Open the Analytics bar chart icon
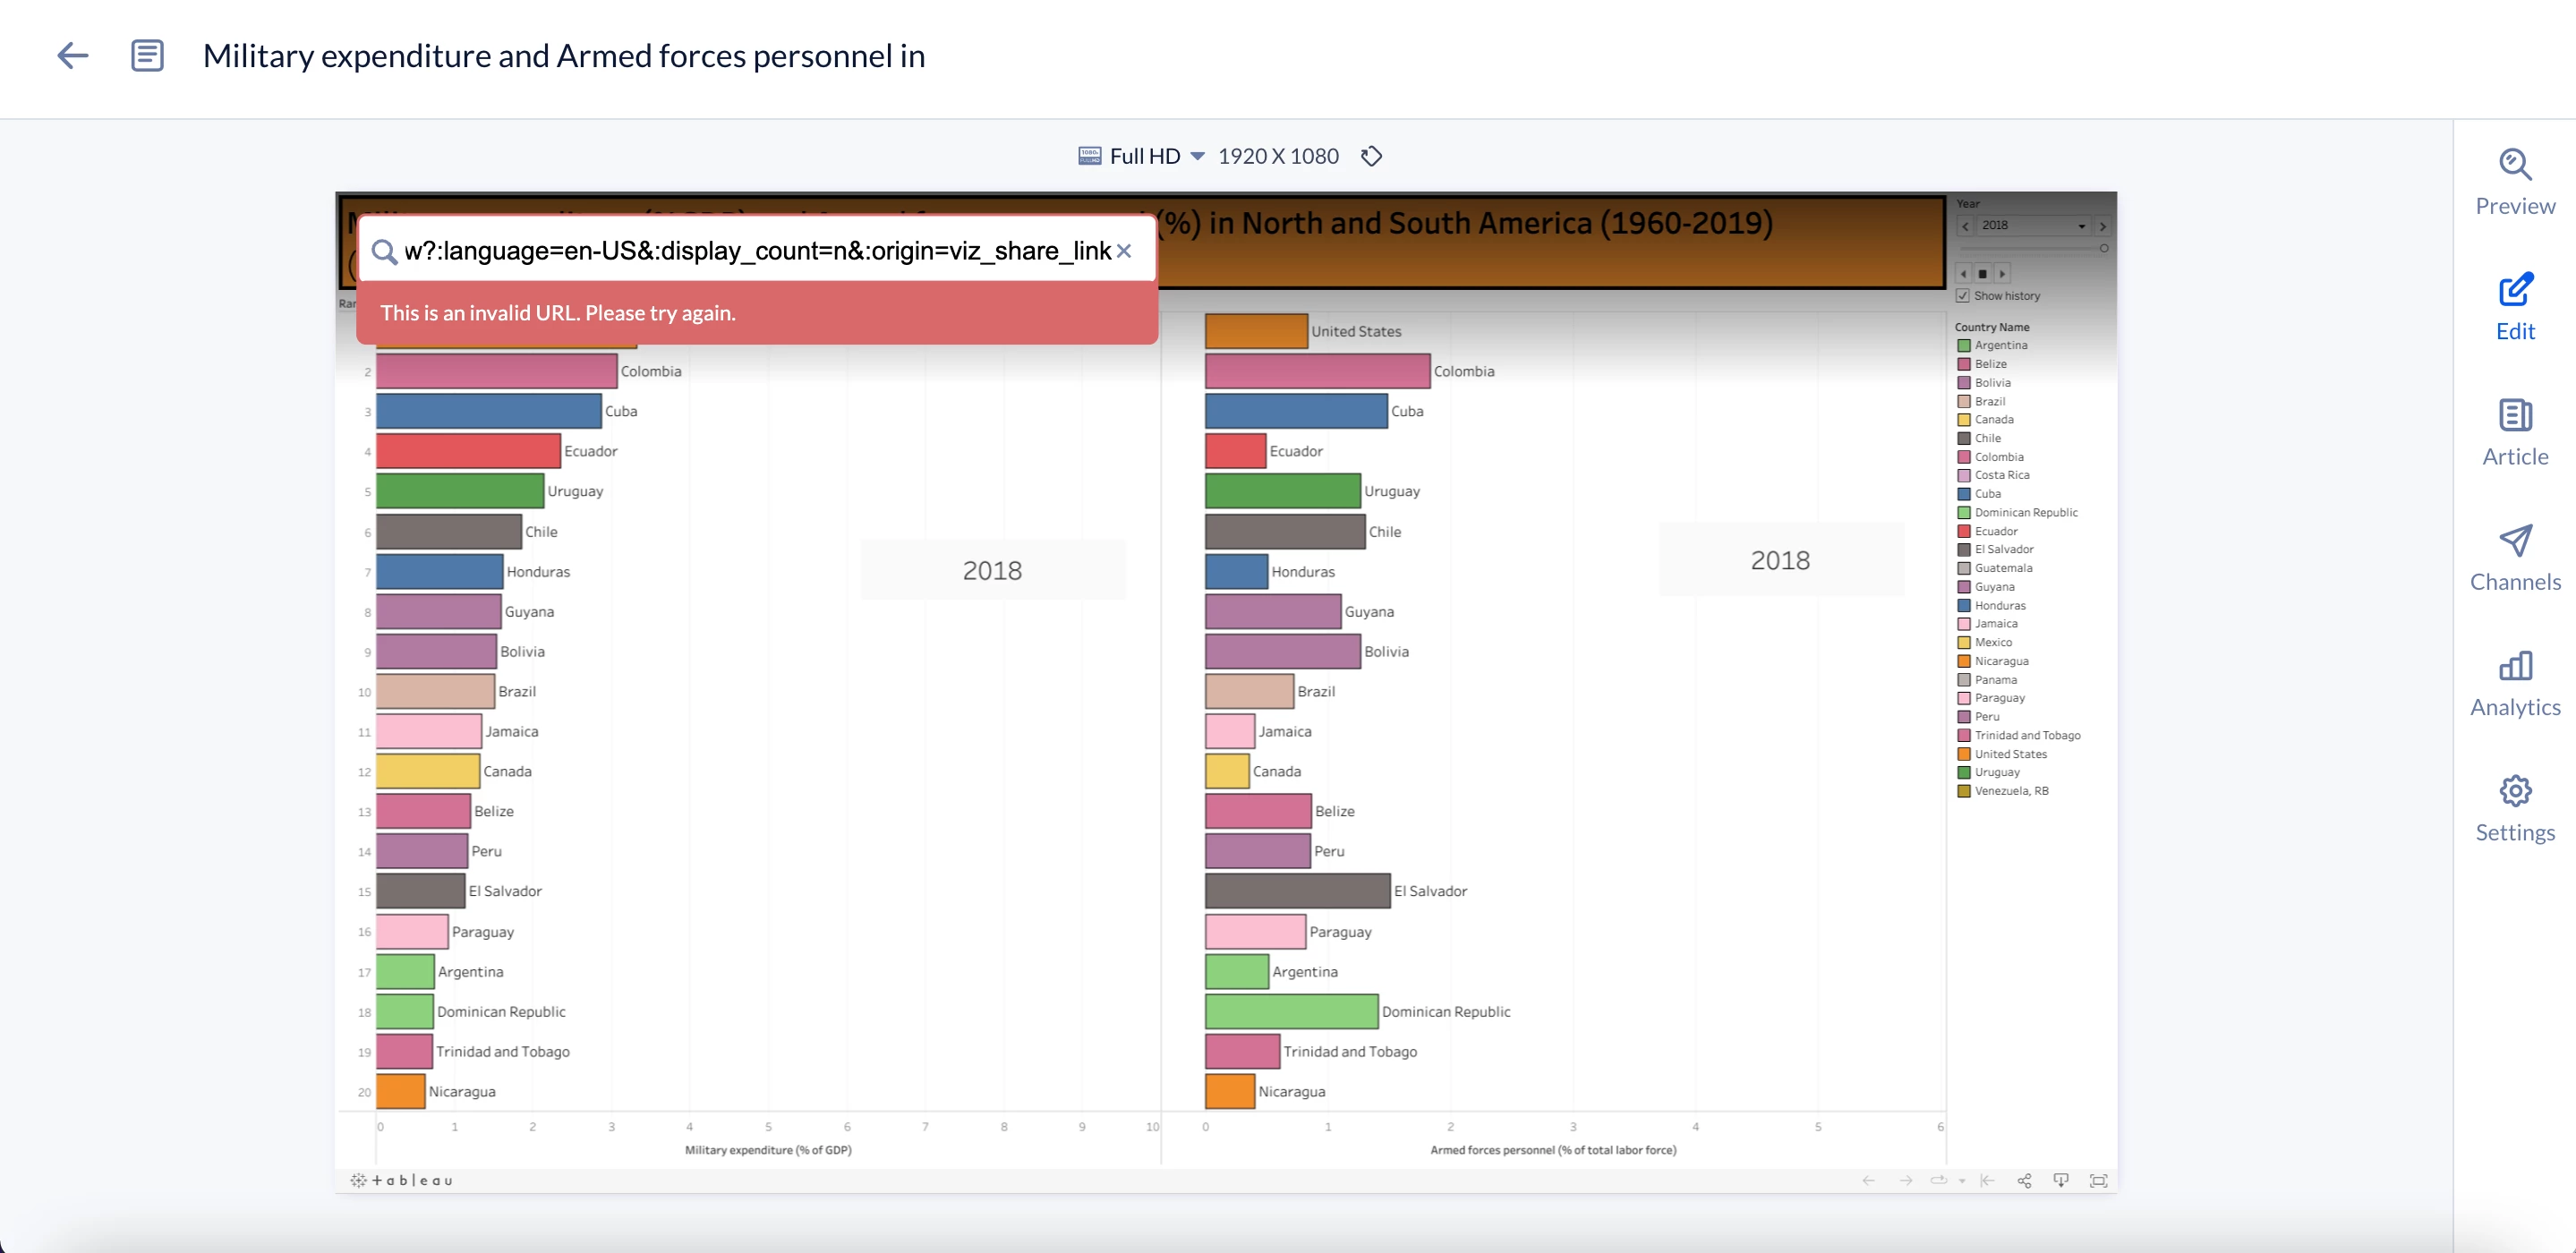 (x=2514, y=666)
